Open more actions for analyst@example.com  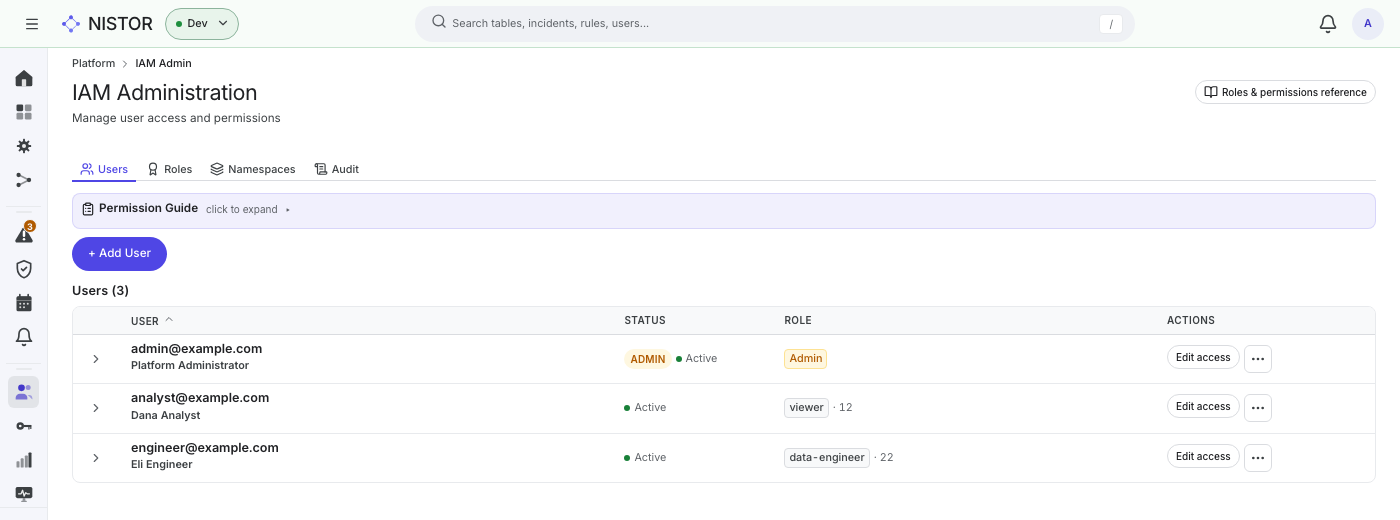(1258, 408)
